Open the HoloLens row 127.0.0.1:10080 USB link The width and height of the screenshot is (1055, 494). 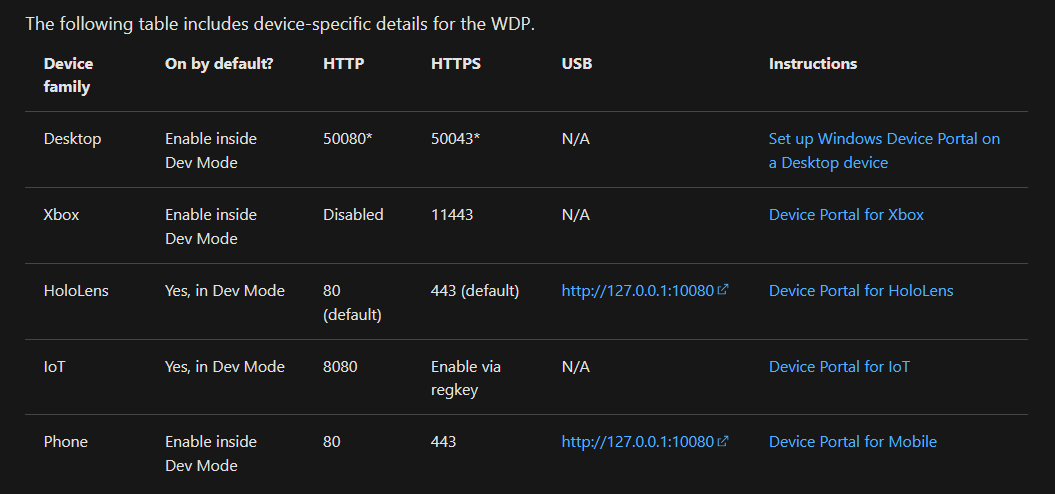637,291
